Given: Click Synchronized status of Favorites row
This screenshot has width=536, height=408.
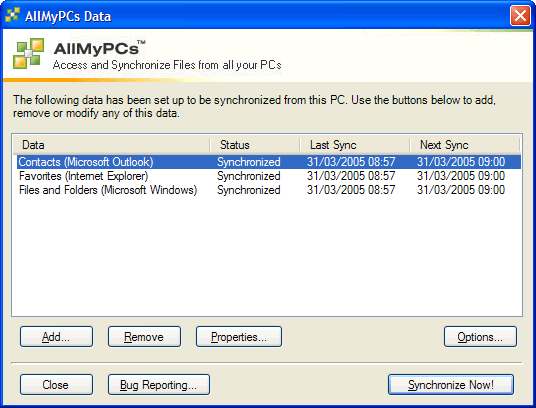Looking at the screenshot, I should click(249, 176).
